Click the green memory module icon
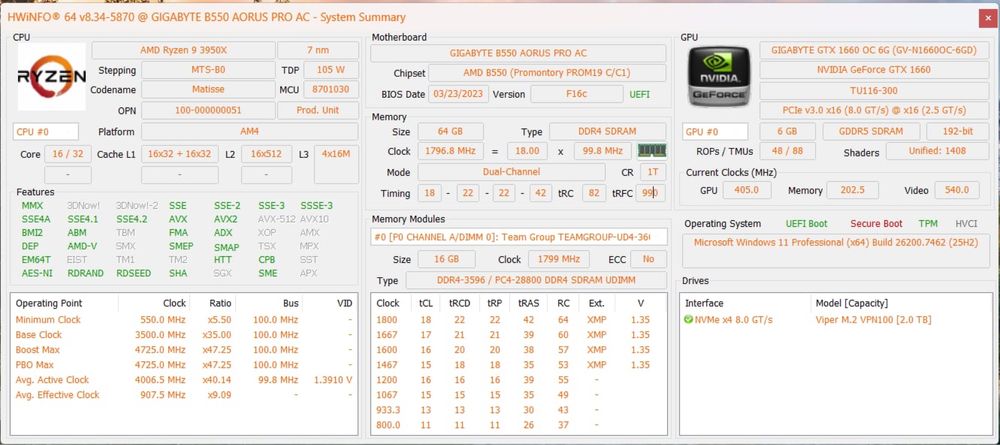This screenshot has width=1000, height=445. 652,151
